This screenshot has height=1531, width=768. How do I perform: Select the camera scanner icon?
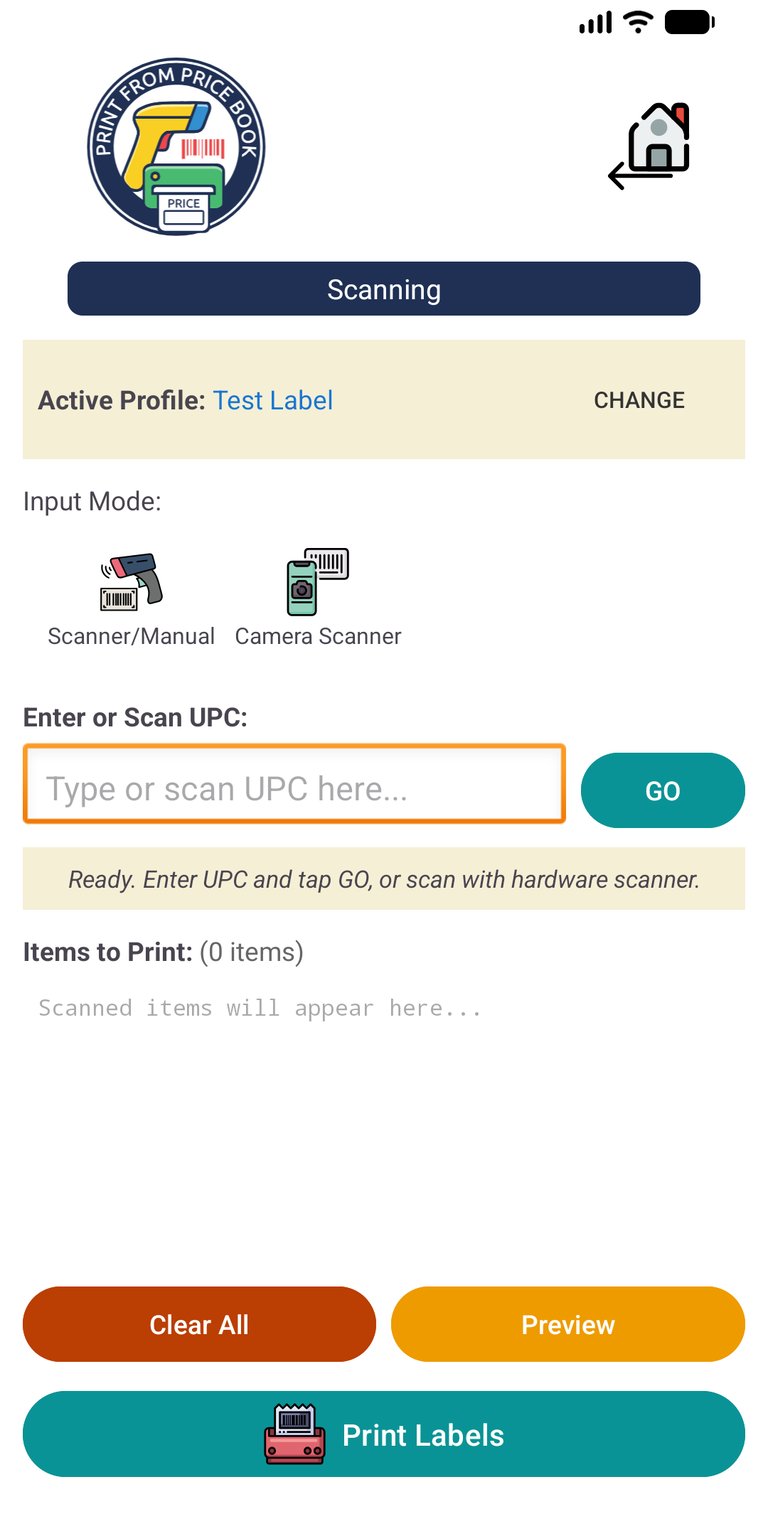point(318,581)
